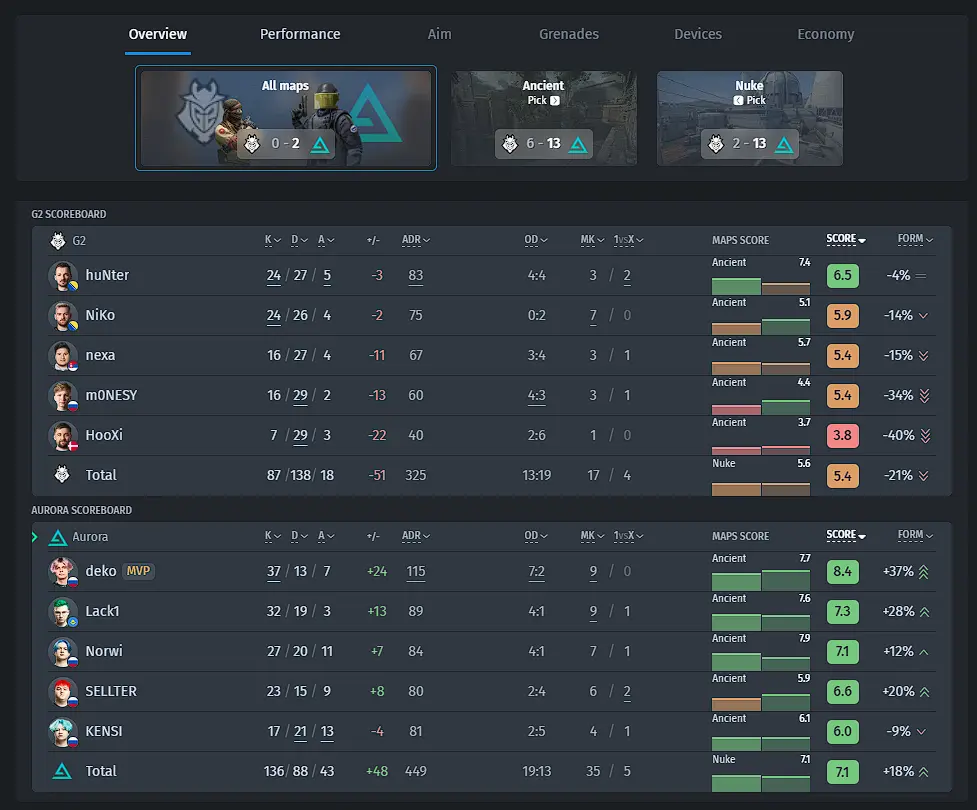
Task: Open the Devices tab
Action: tap(698, 34)
